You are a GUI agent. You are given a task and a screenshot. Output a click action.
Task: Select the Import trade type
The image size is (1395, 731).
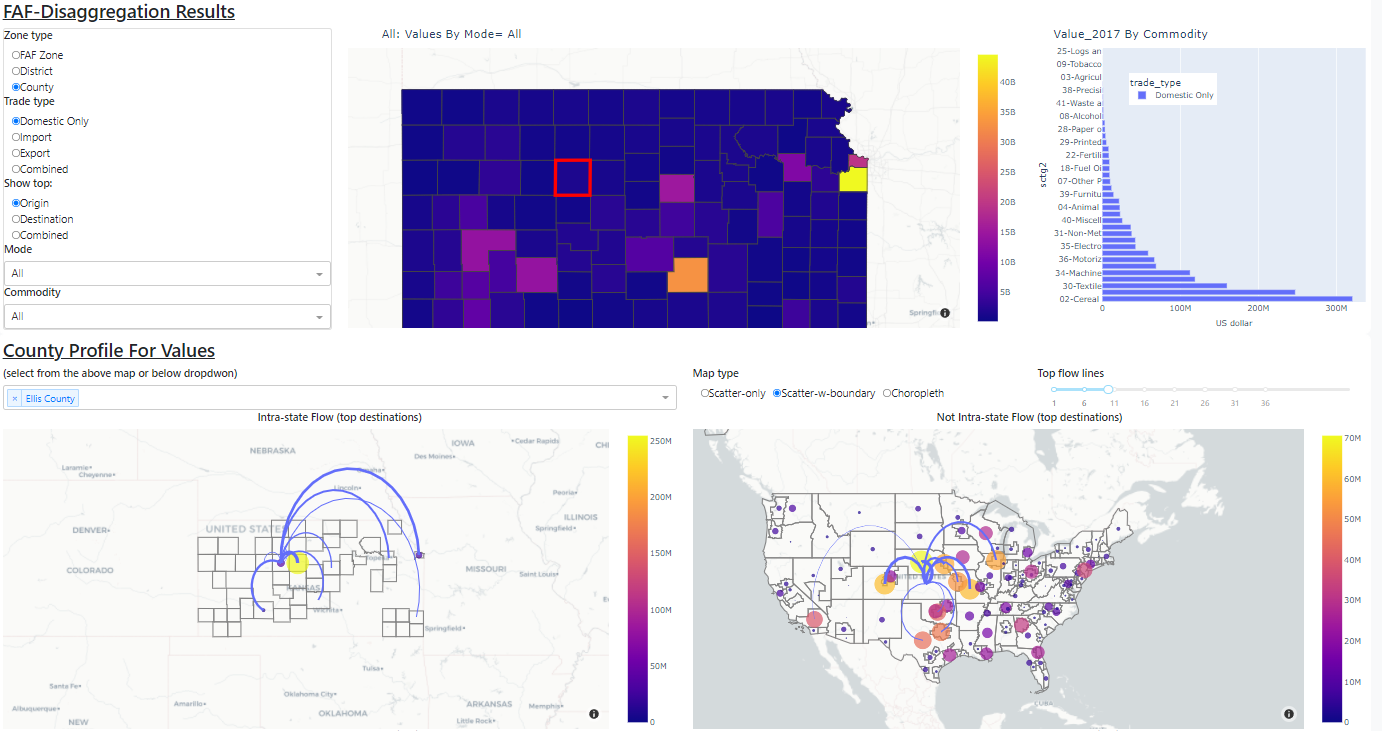(16, 137)
